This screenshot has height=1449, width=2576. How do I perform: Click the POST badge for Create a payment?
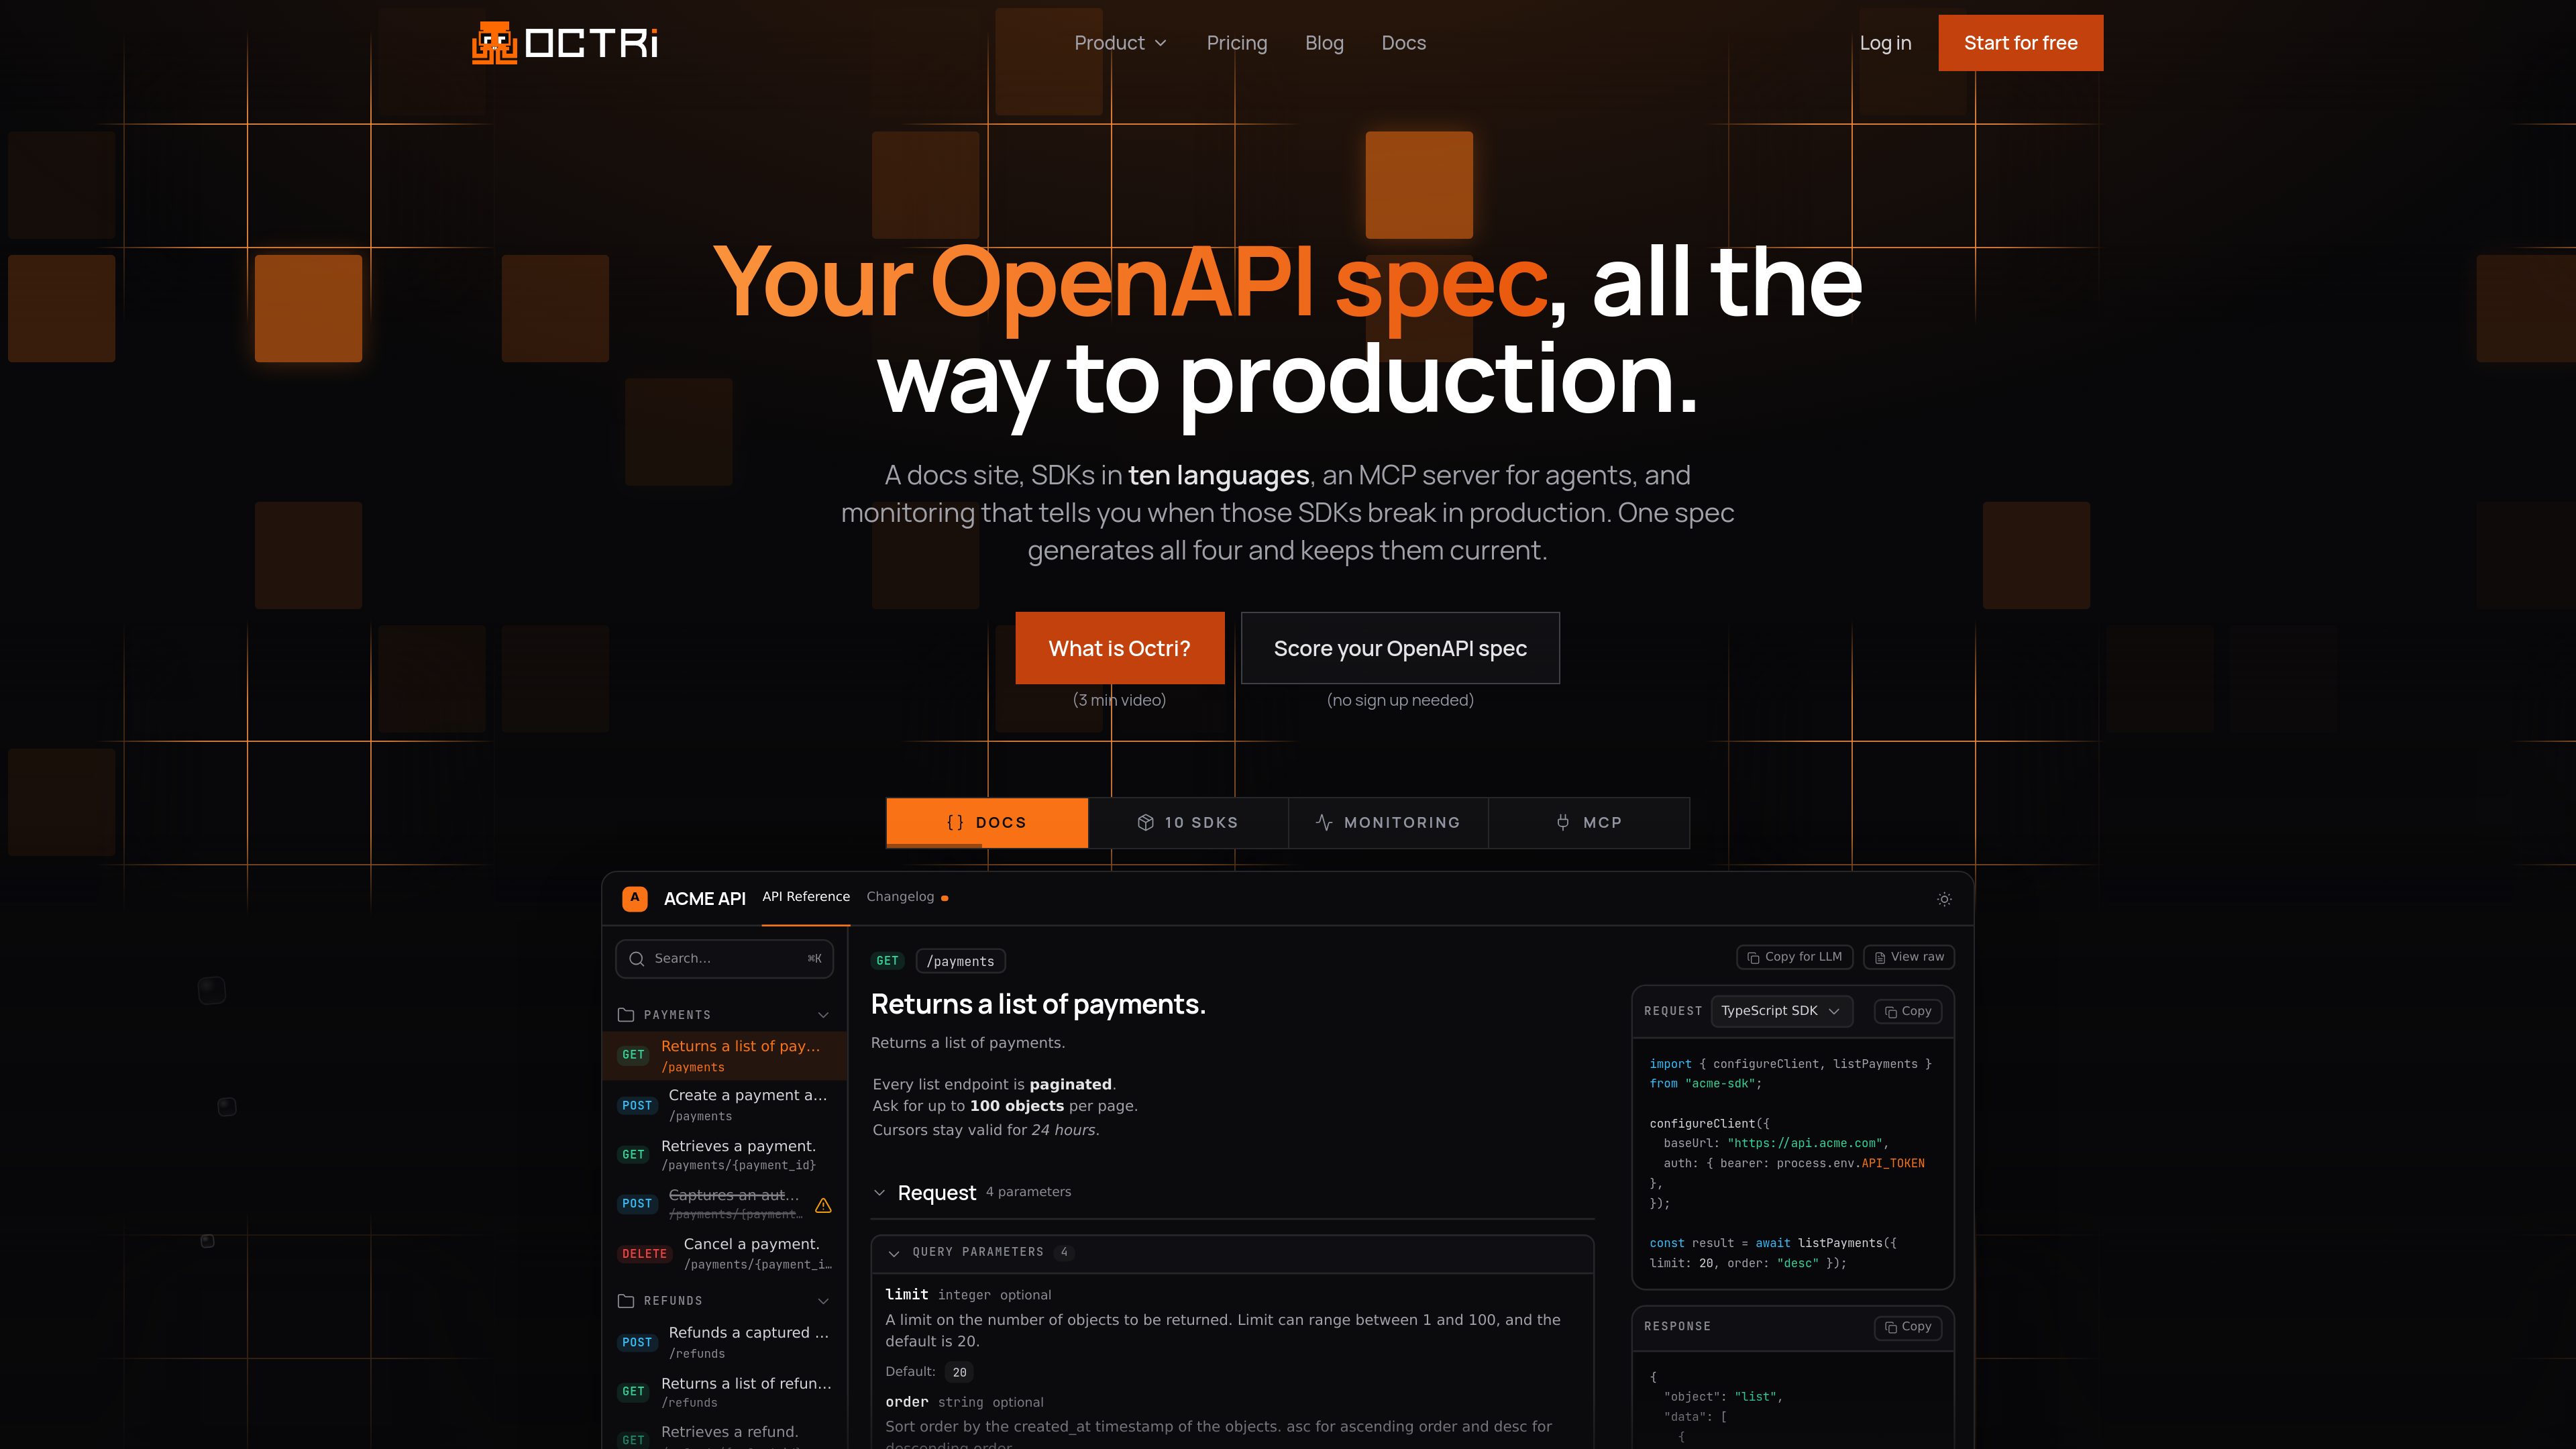[637, 1105]
